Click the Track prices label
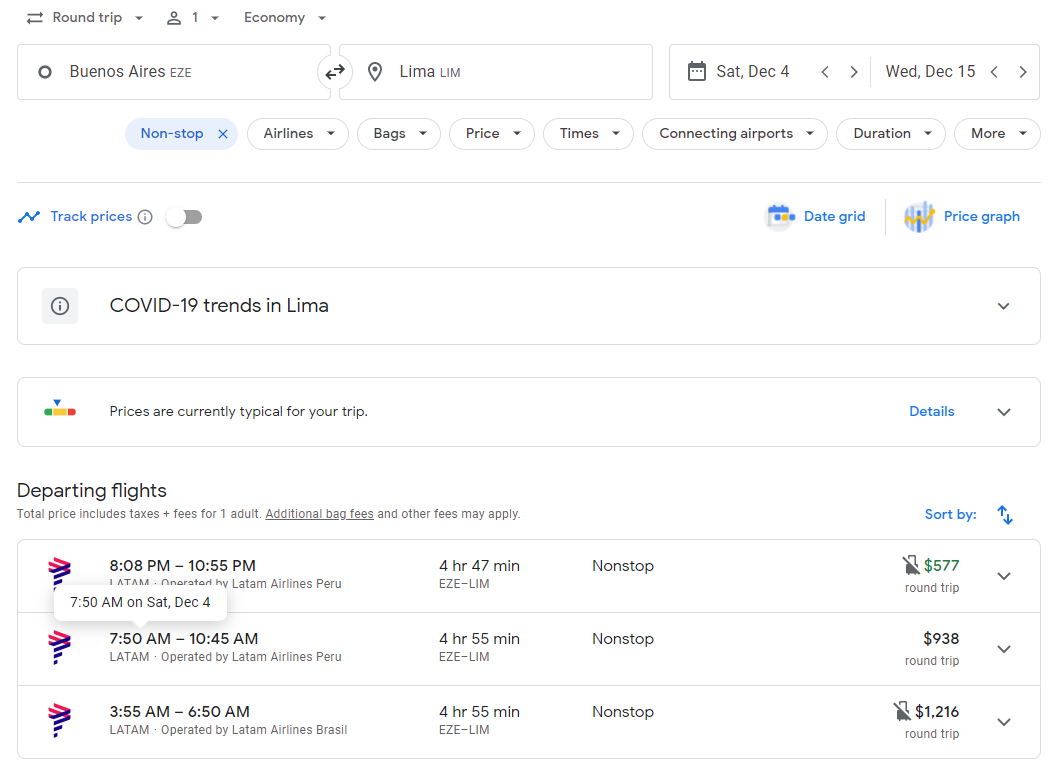1049x774 pixels. tap(91, 216)
